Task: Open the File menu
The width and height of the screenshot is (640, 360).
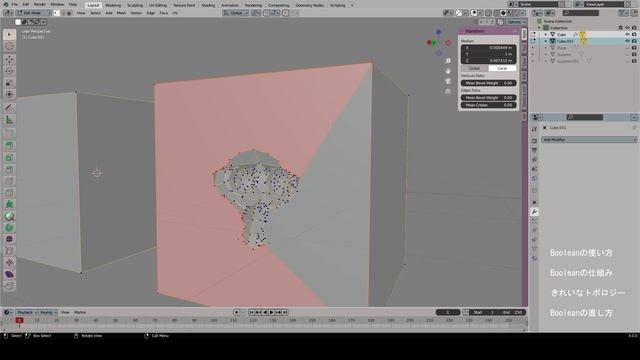Action: [x=15, y=4]
